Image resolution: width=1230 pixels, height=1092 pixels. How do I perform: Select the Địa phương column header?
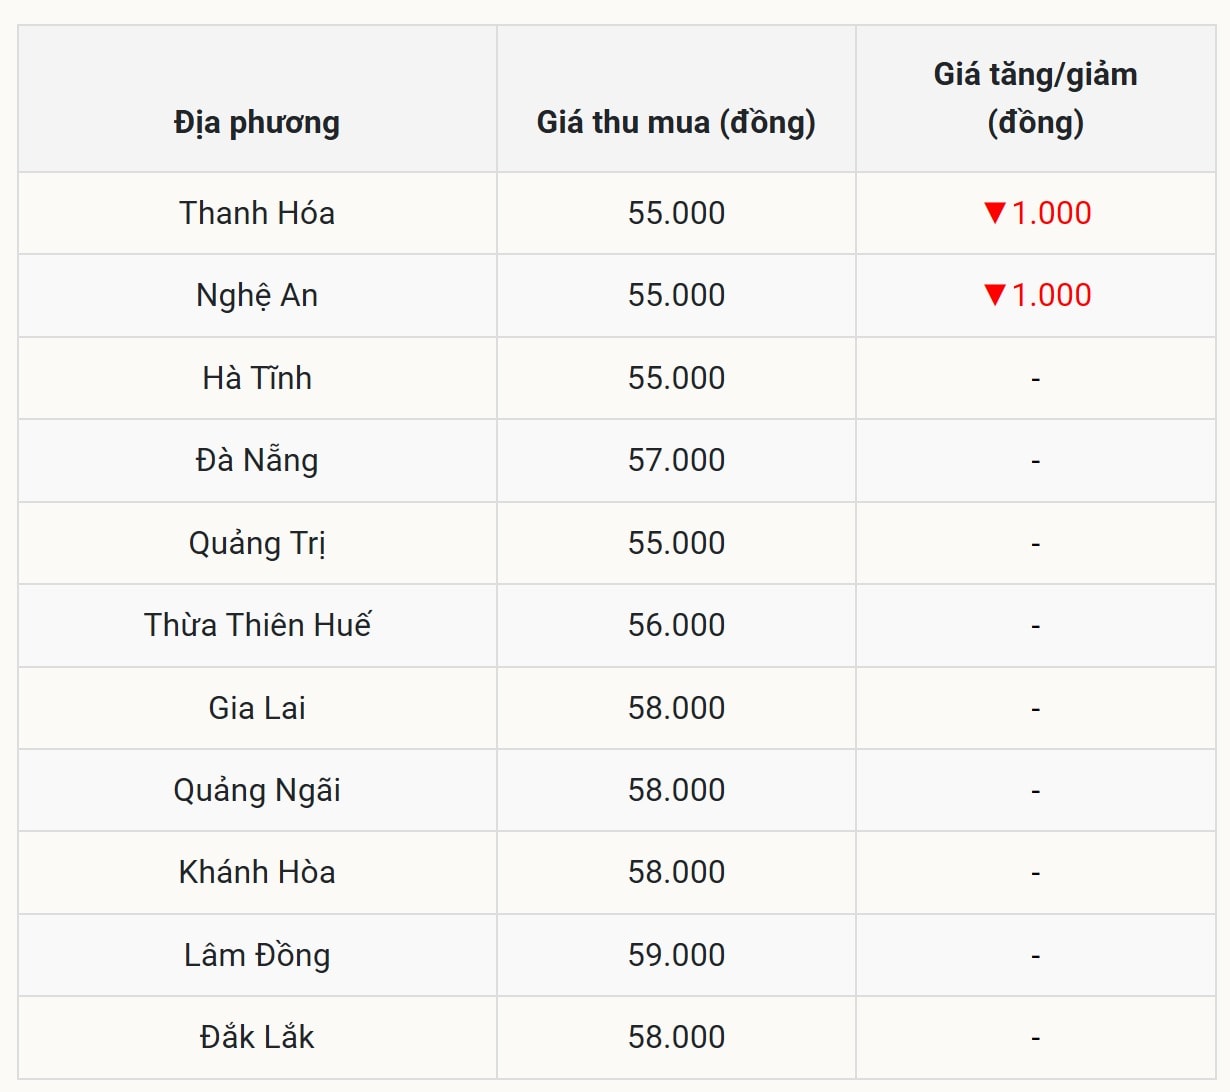pos(257,122)
